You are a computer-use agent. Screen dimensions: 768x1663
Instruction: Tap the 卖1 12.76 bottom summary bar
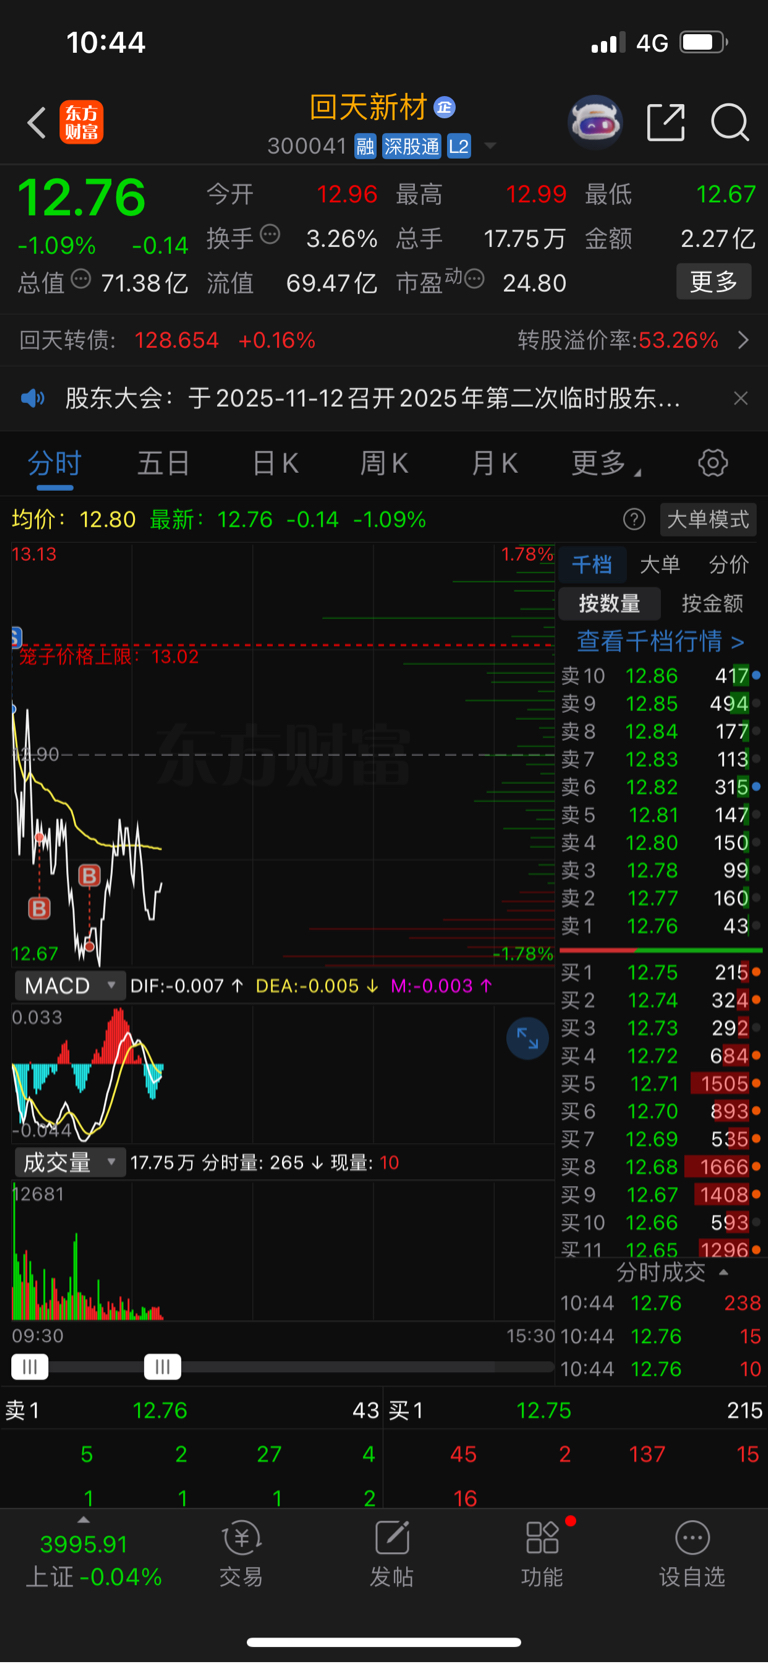192,1410
